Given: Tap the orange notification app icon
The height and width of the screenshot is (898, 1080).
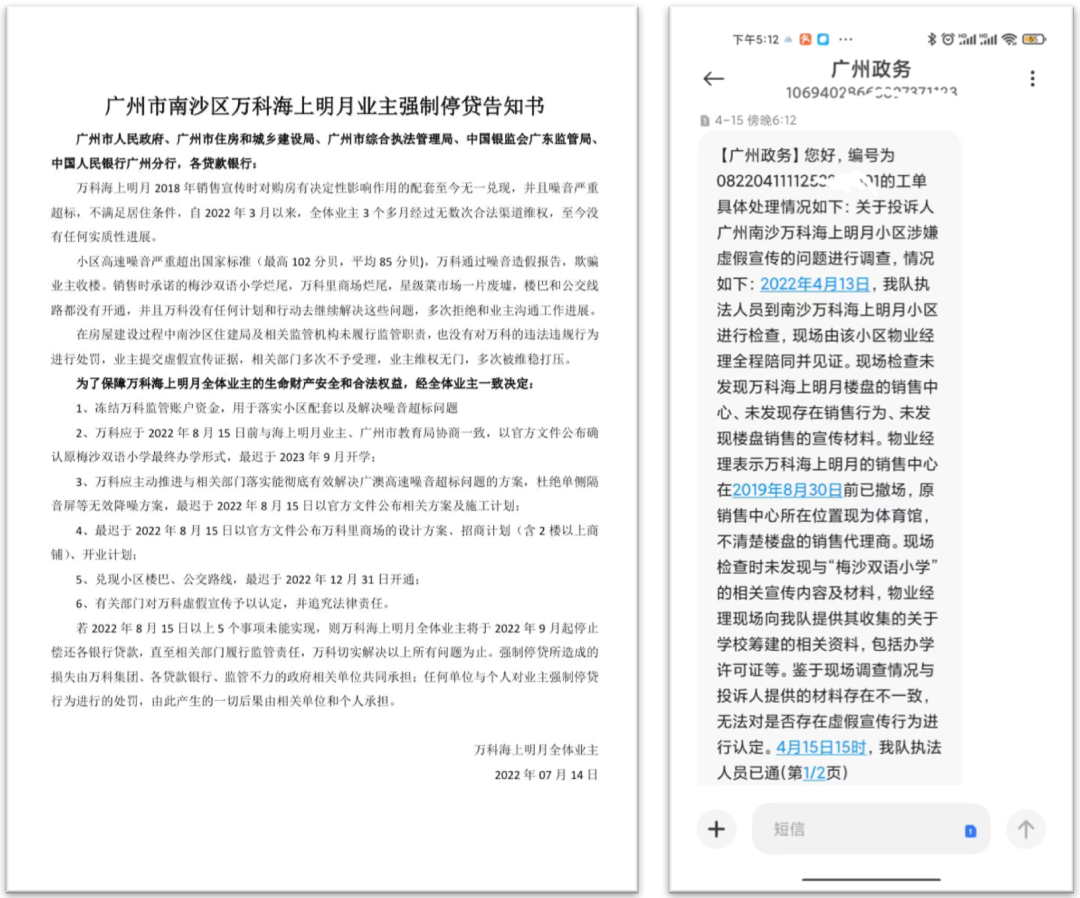Looking at the screenshot, I should [x=805, y=39].
